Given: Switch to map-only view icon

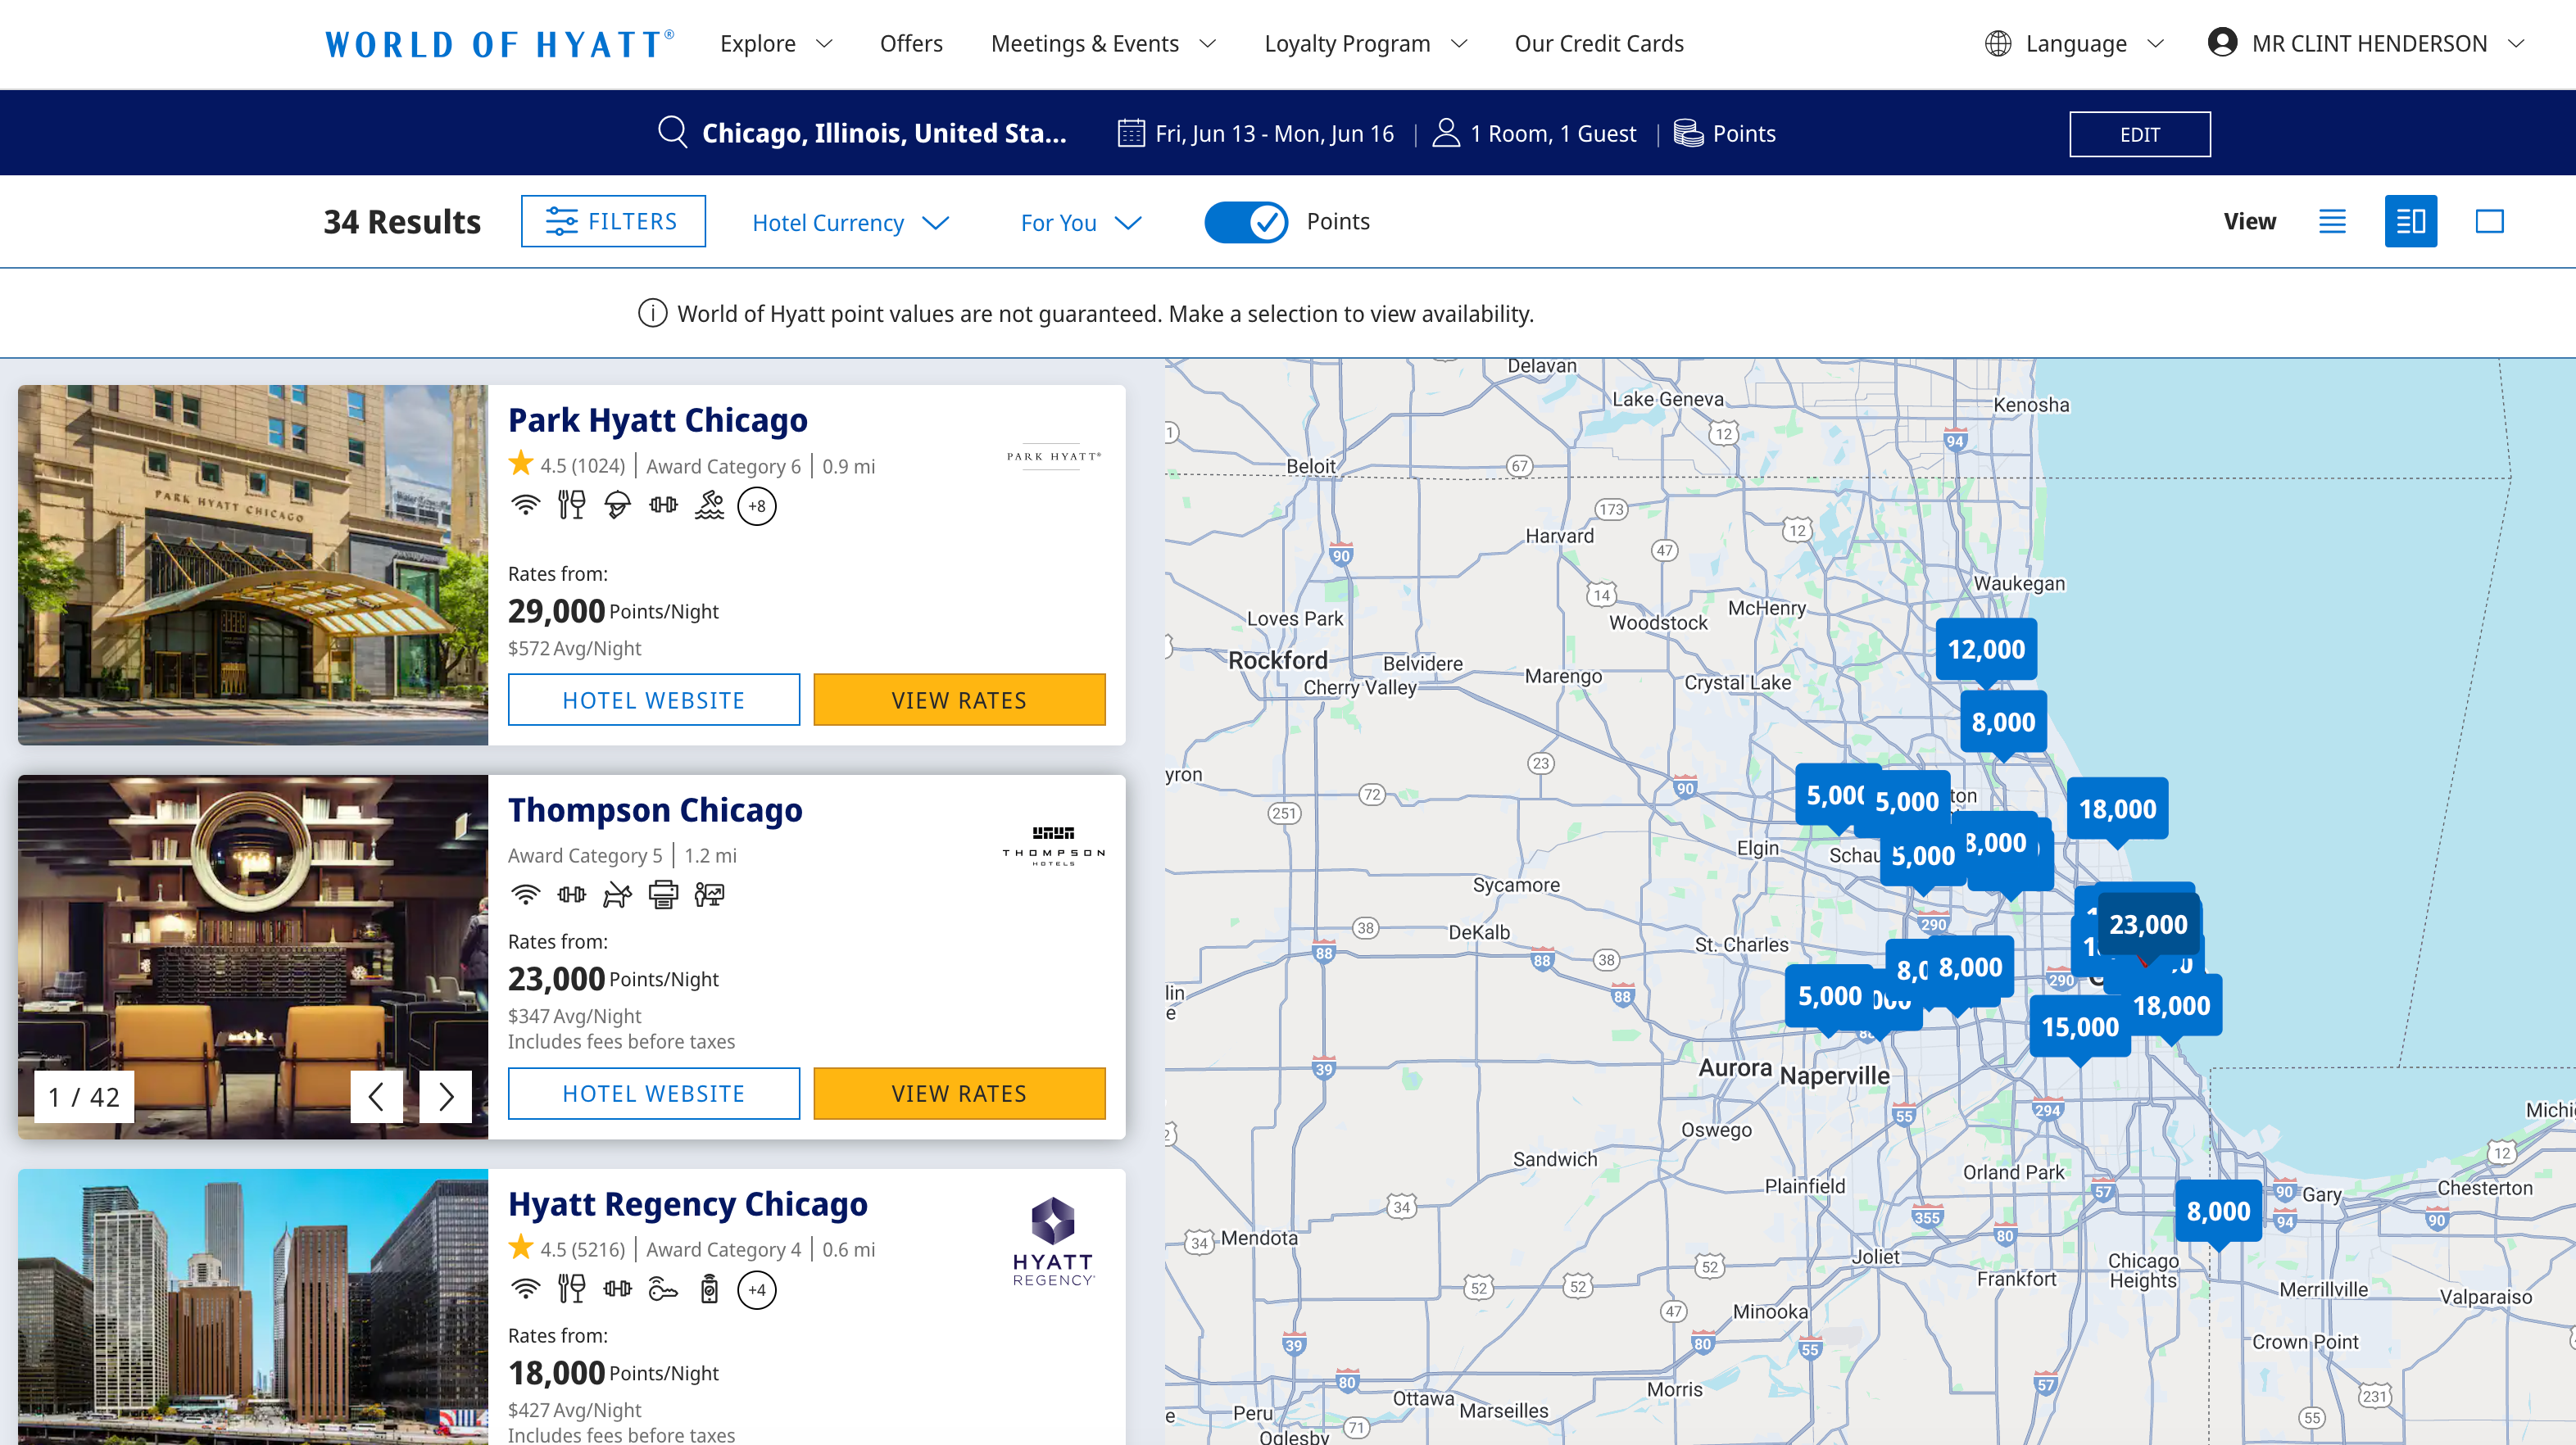Looking at the screenshot, I should coord(2488,221).
